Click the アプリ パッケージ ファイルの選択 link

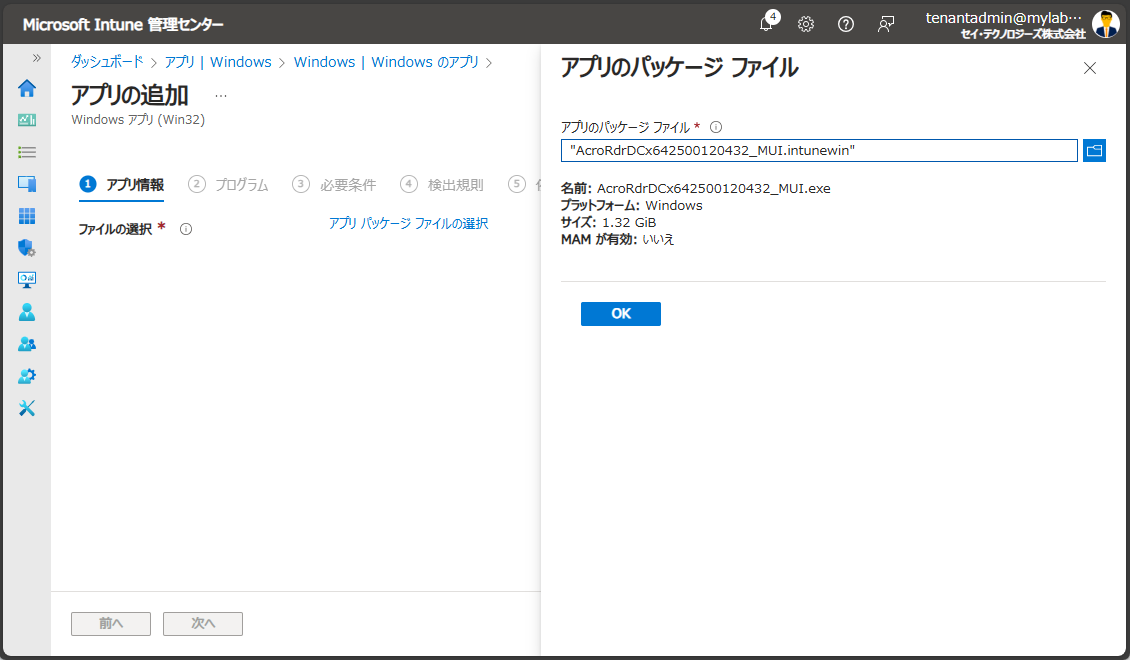pyautogui.click(x=406, y=223)
